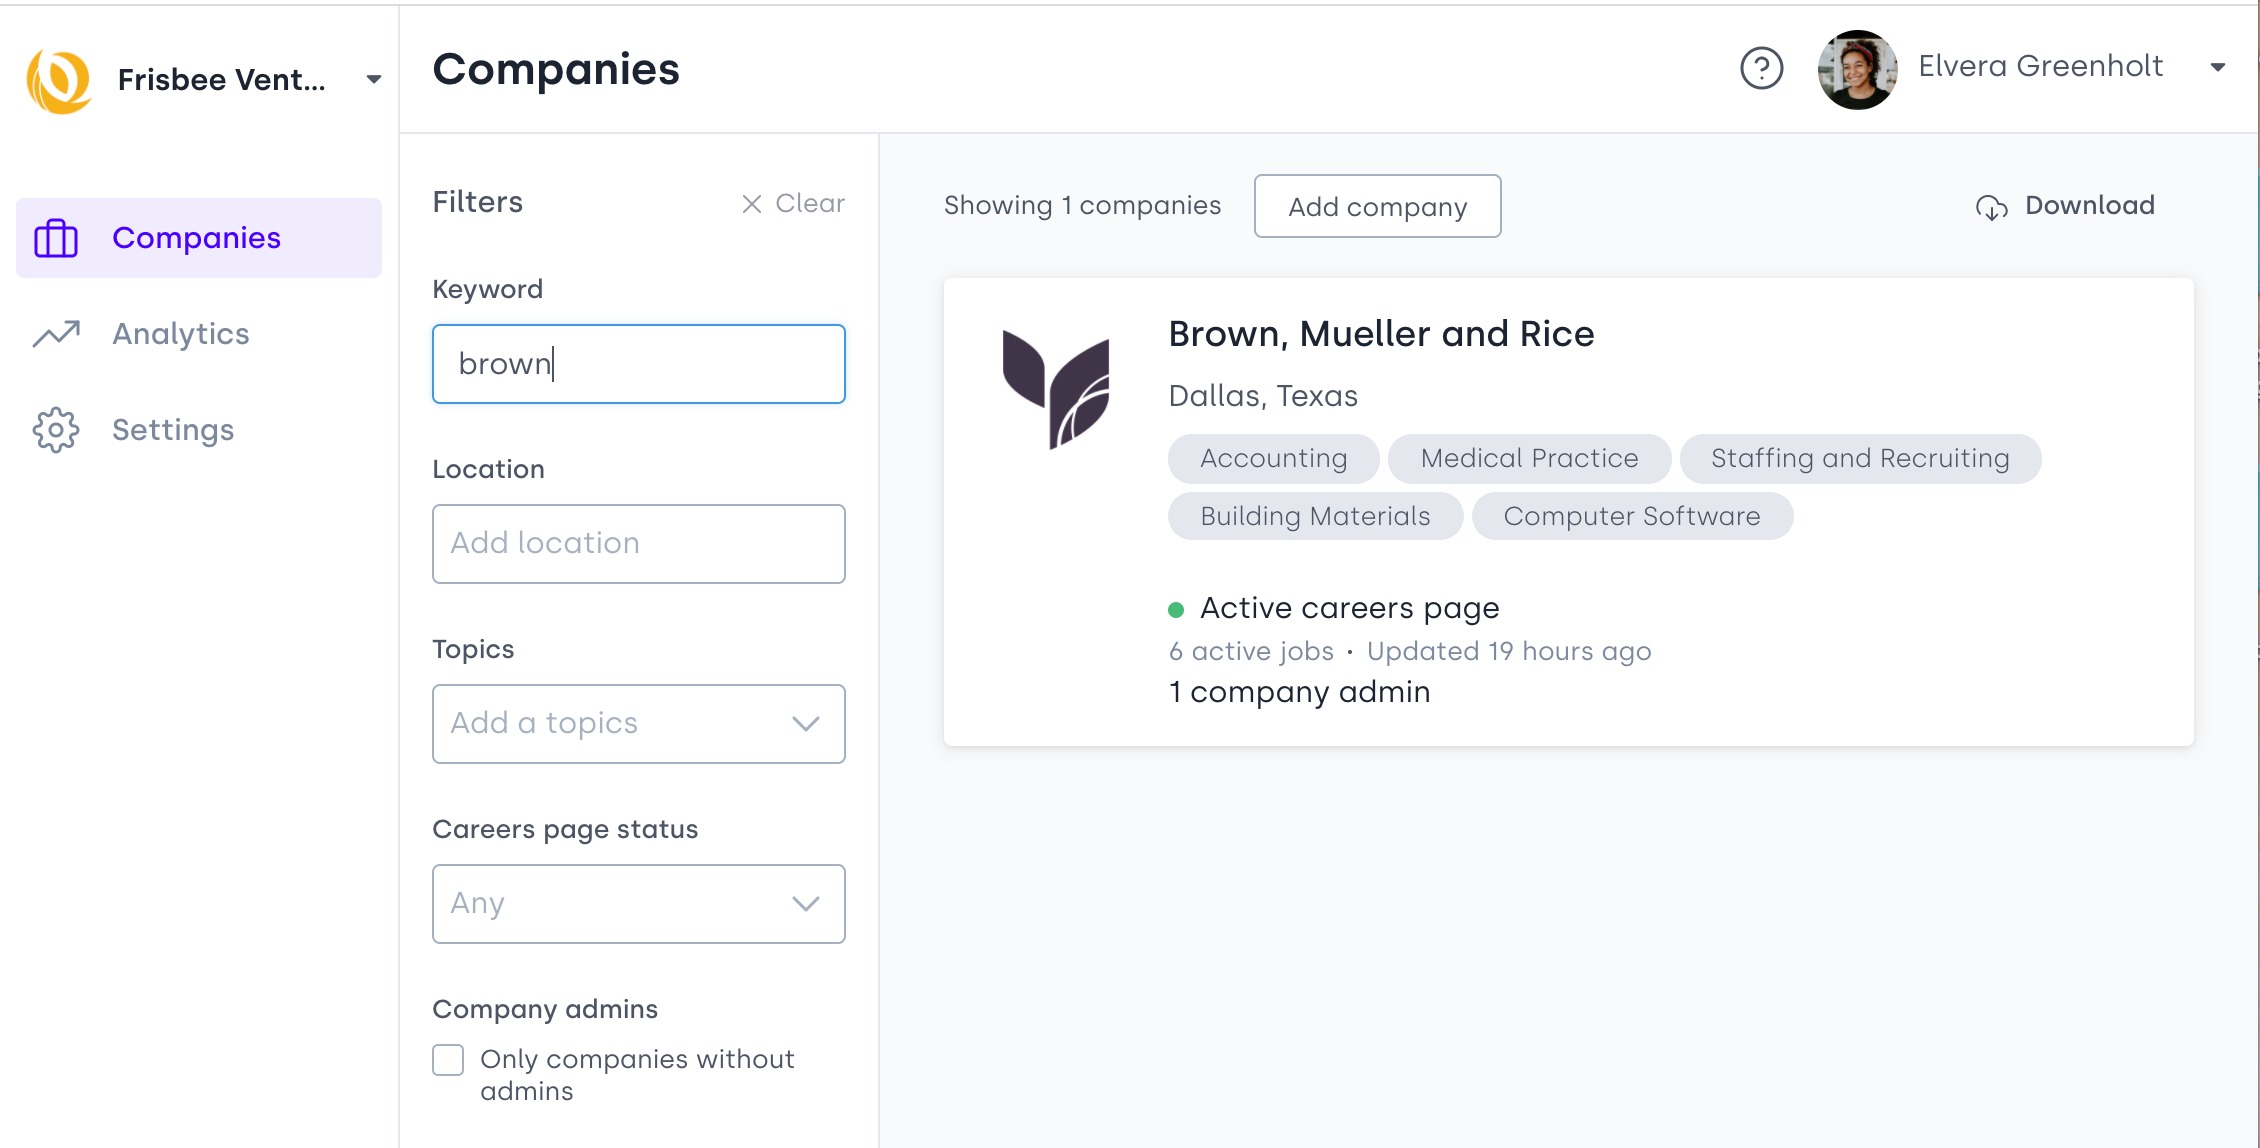Click the Companies briefcase icon in sidebar
The image size is (2260, 1148).
56,238
